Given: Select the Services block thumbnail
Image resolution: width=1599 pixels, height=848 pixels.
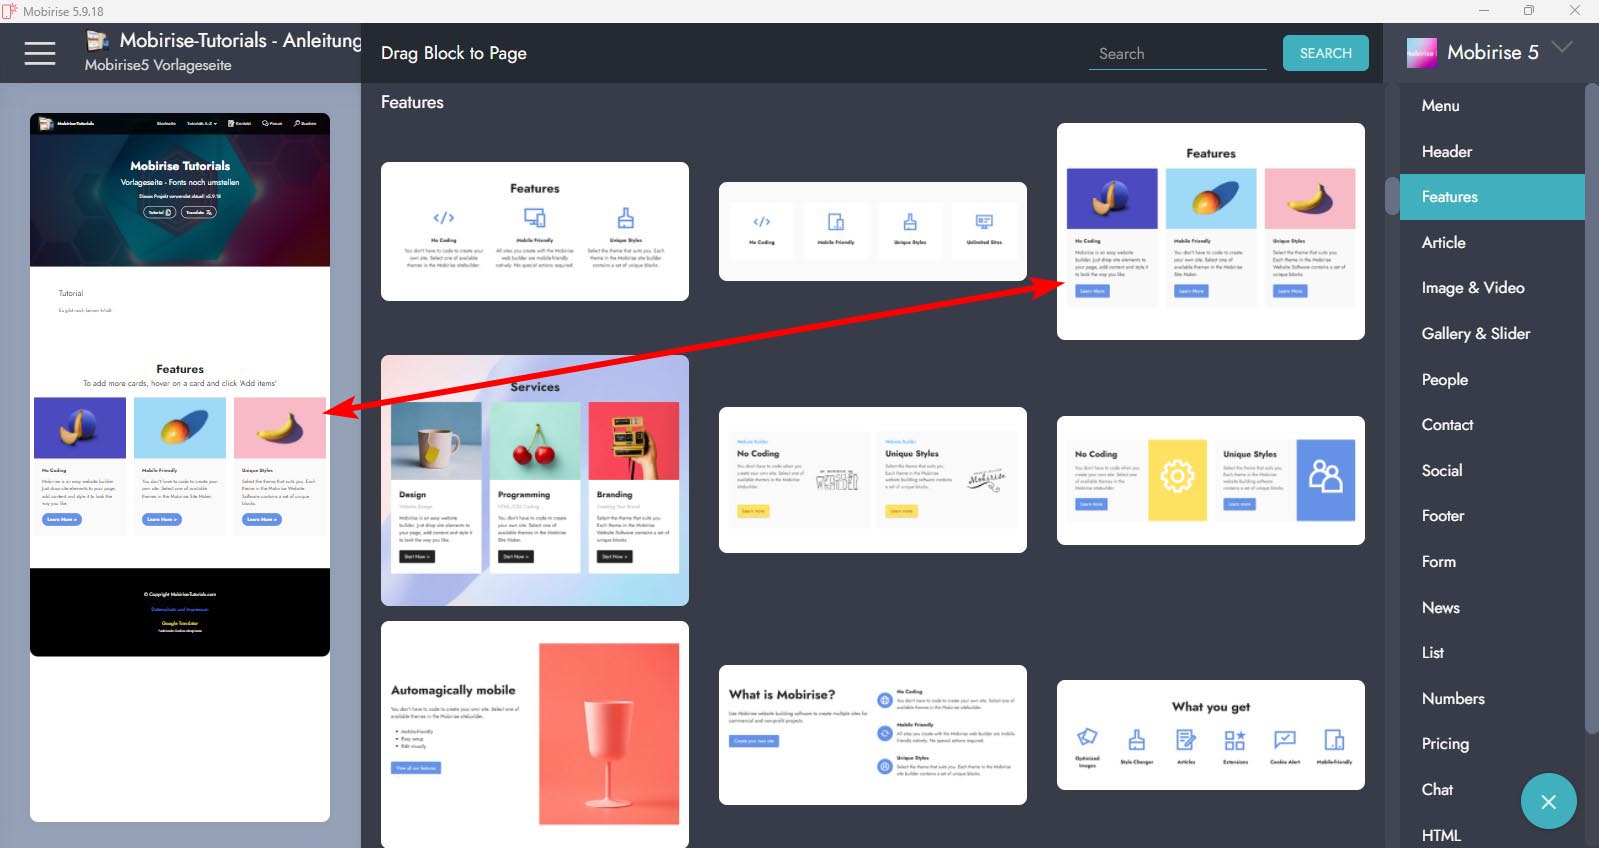Looking at the screenshot, I should pyautogui.click(x=534, y=480).
